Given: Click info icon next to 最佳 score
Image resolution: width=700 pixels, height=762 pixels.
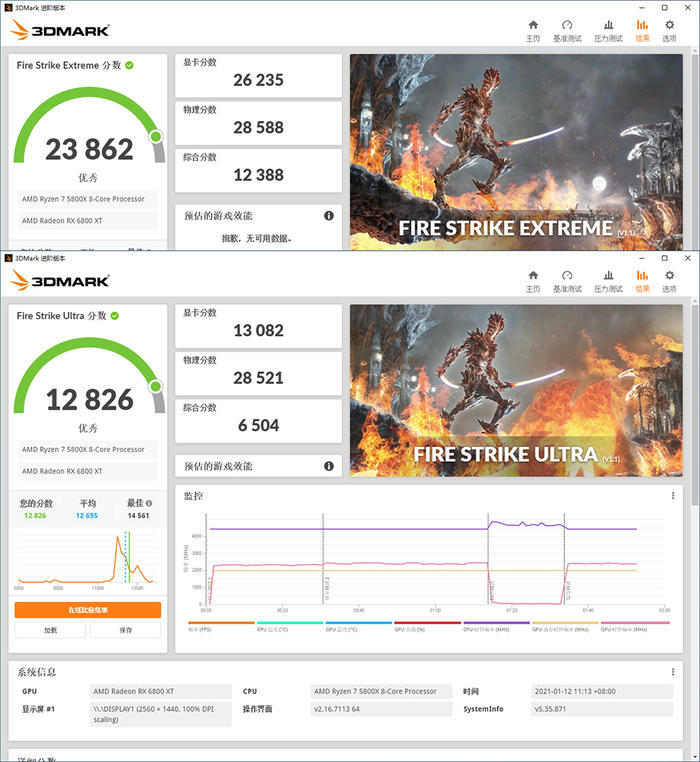Looking at the screenshot, I should 149,503.
